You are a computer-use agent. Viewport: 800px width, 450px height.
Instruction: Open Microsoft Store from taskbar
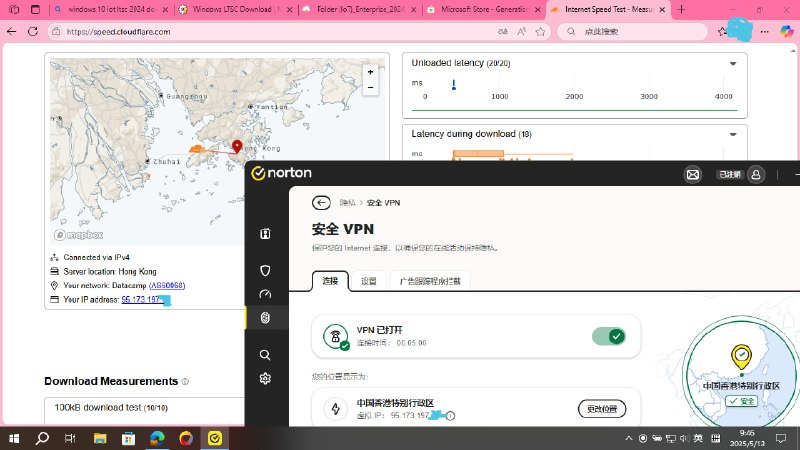pyautogui.click(x=129, y=438)
